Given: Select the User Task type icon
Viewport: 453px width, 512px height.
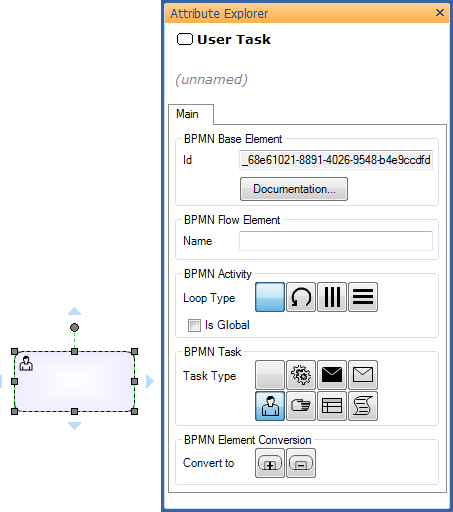Looking at the screenshot, I should 270,406.
